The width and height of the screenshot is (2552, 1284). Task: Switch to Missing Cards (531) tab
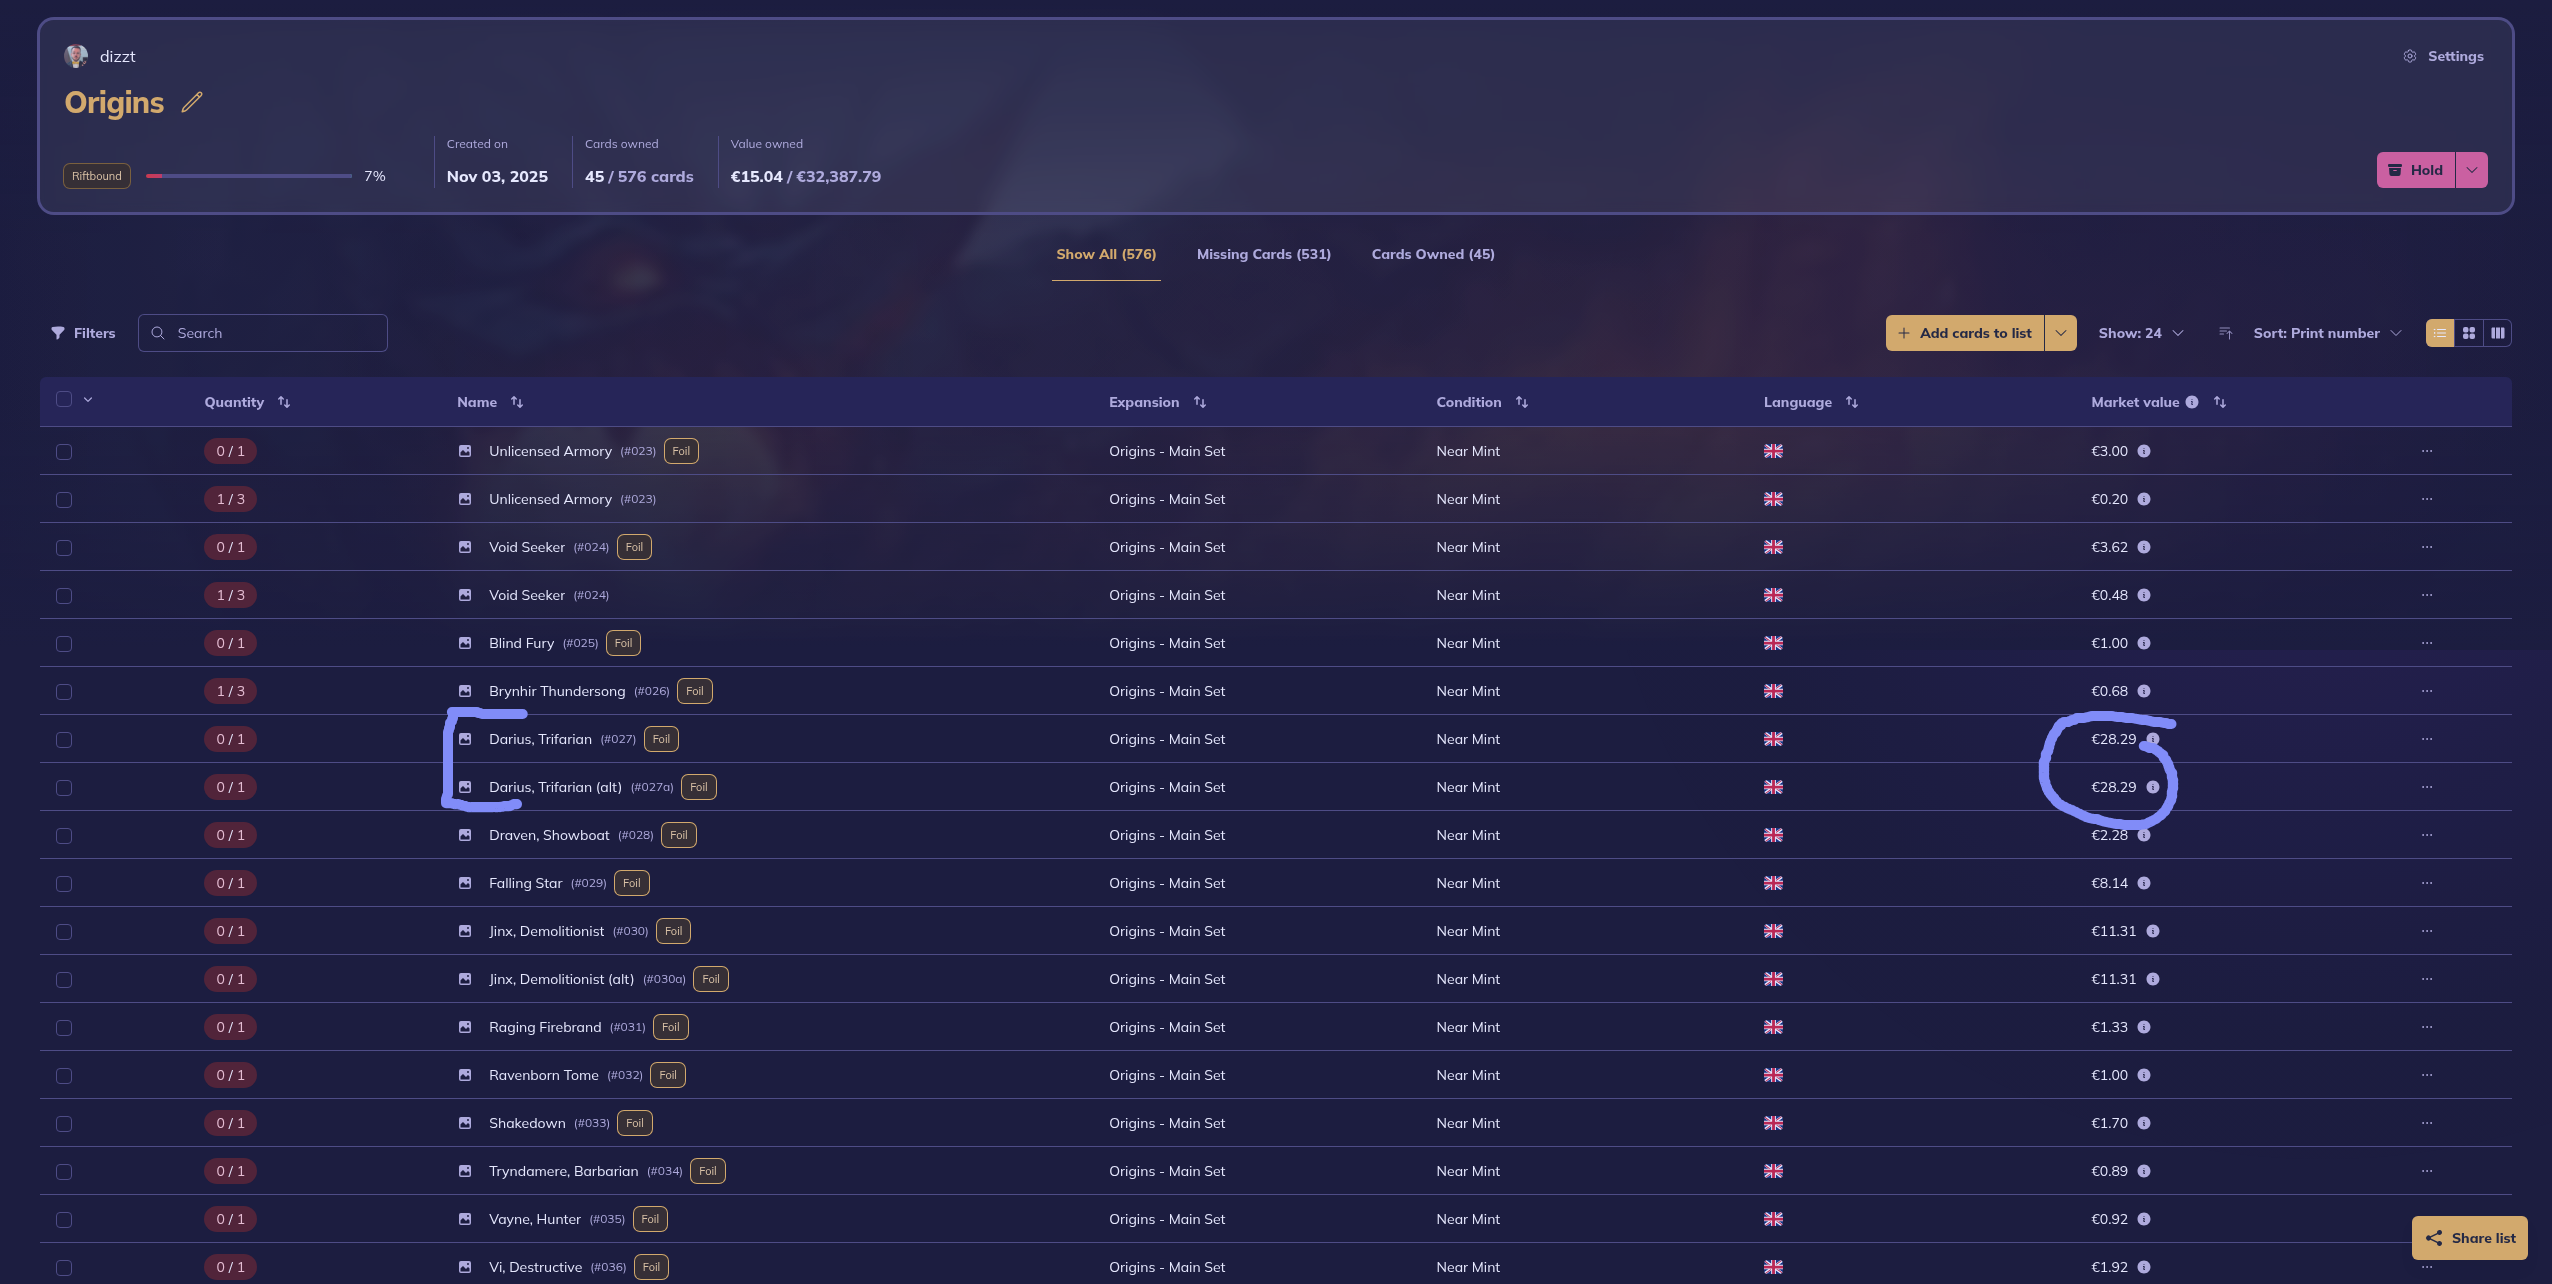(x=1263, y=254)
